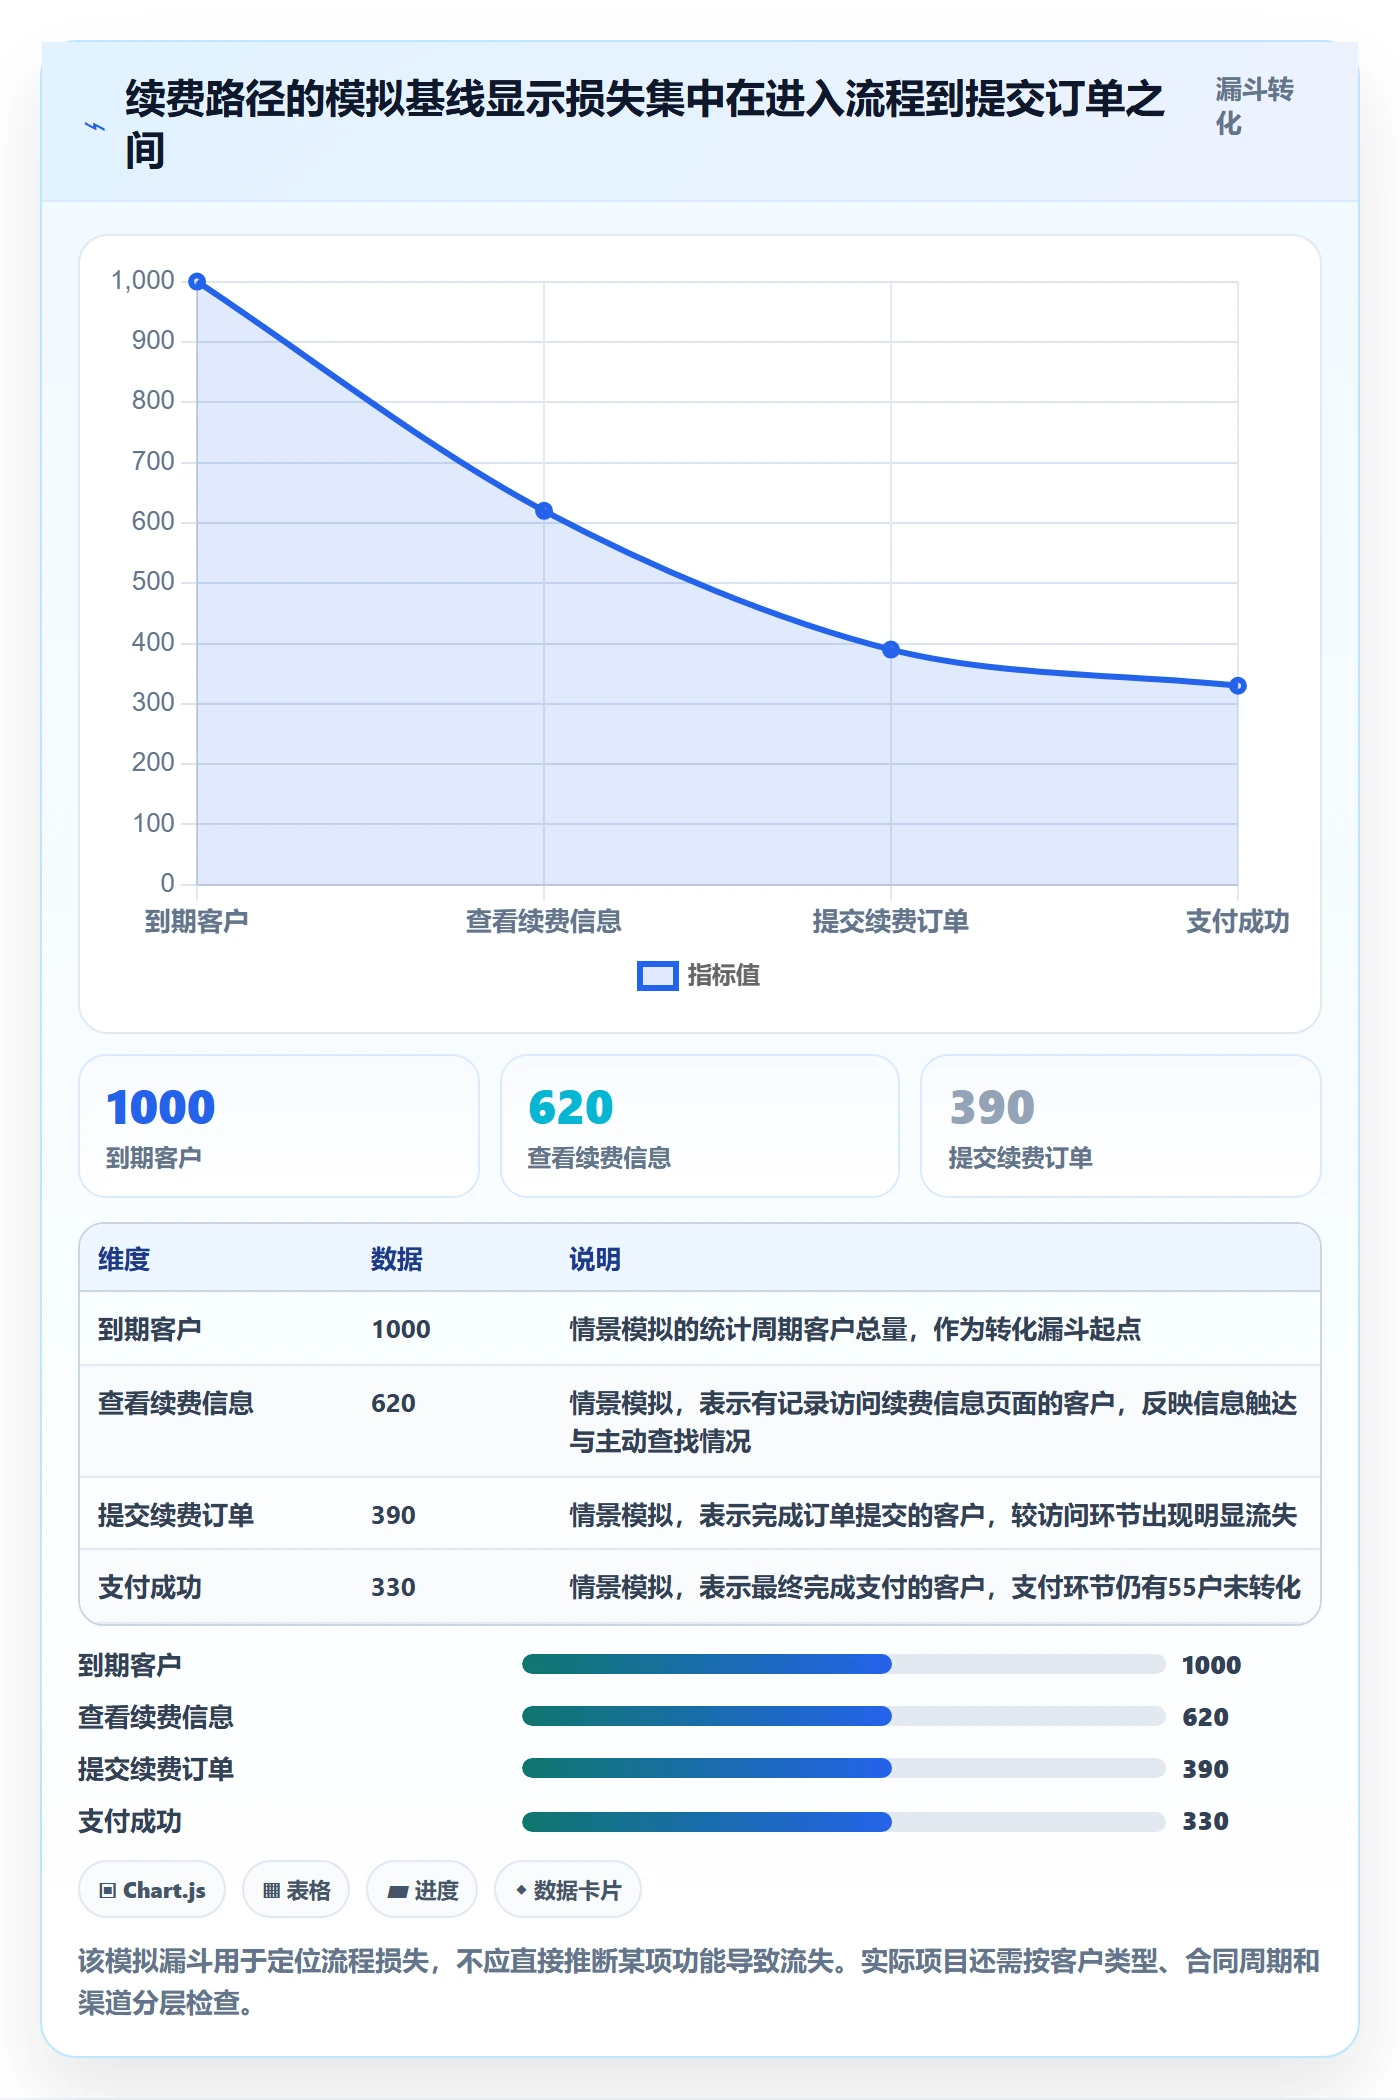The image size is (1400, 2100).
Task: Select the 提交续费订单 table row name
Action: point(176,1515)
